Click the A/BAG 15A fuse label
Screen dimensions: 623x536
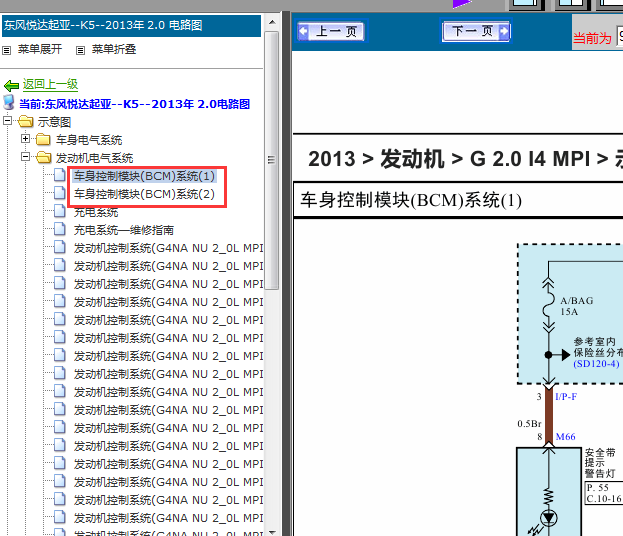[577, 306]
